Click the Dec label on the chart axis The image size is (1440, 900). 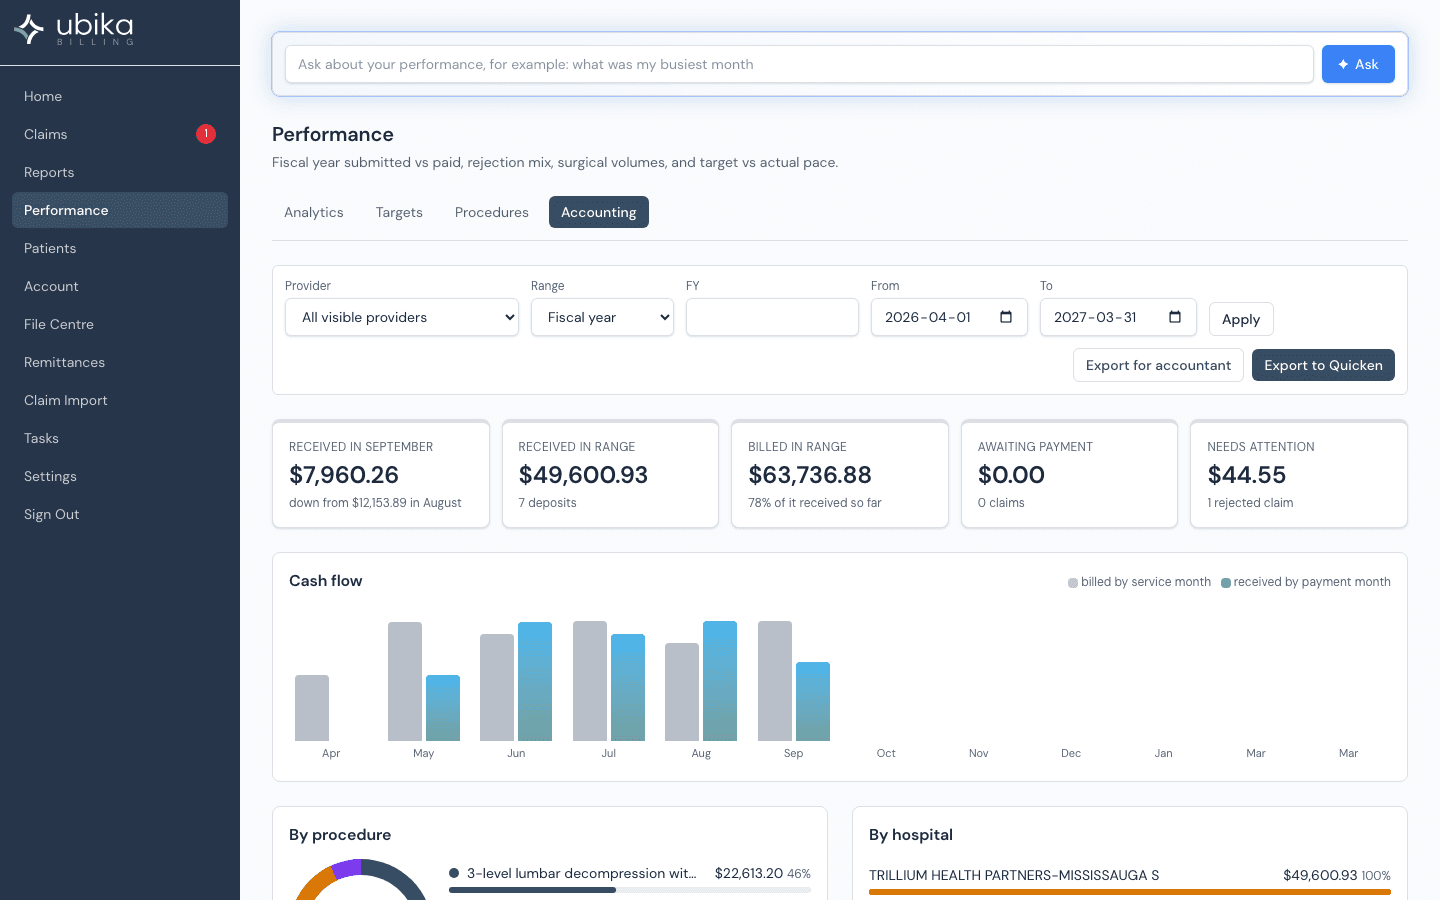pos(1071,753)
